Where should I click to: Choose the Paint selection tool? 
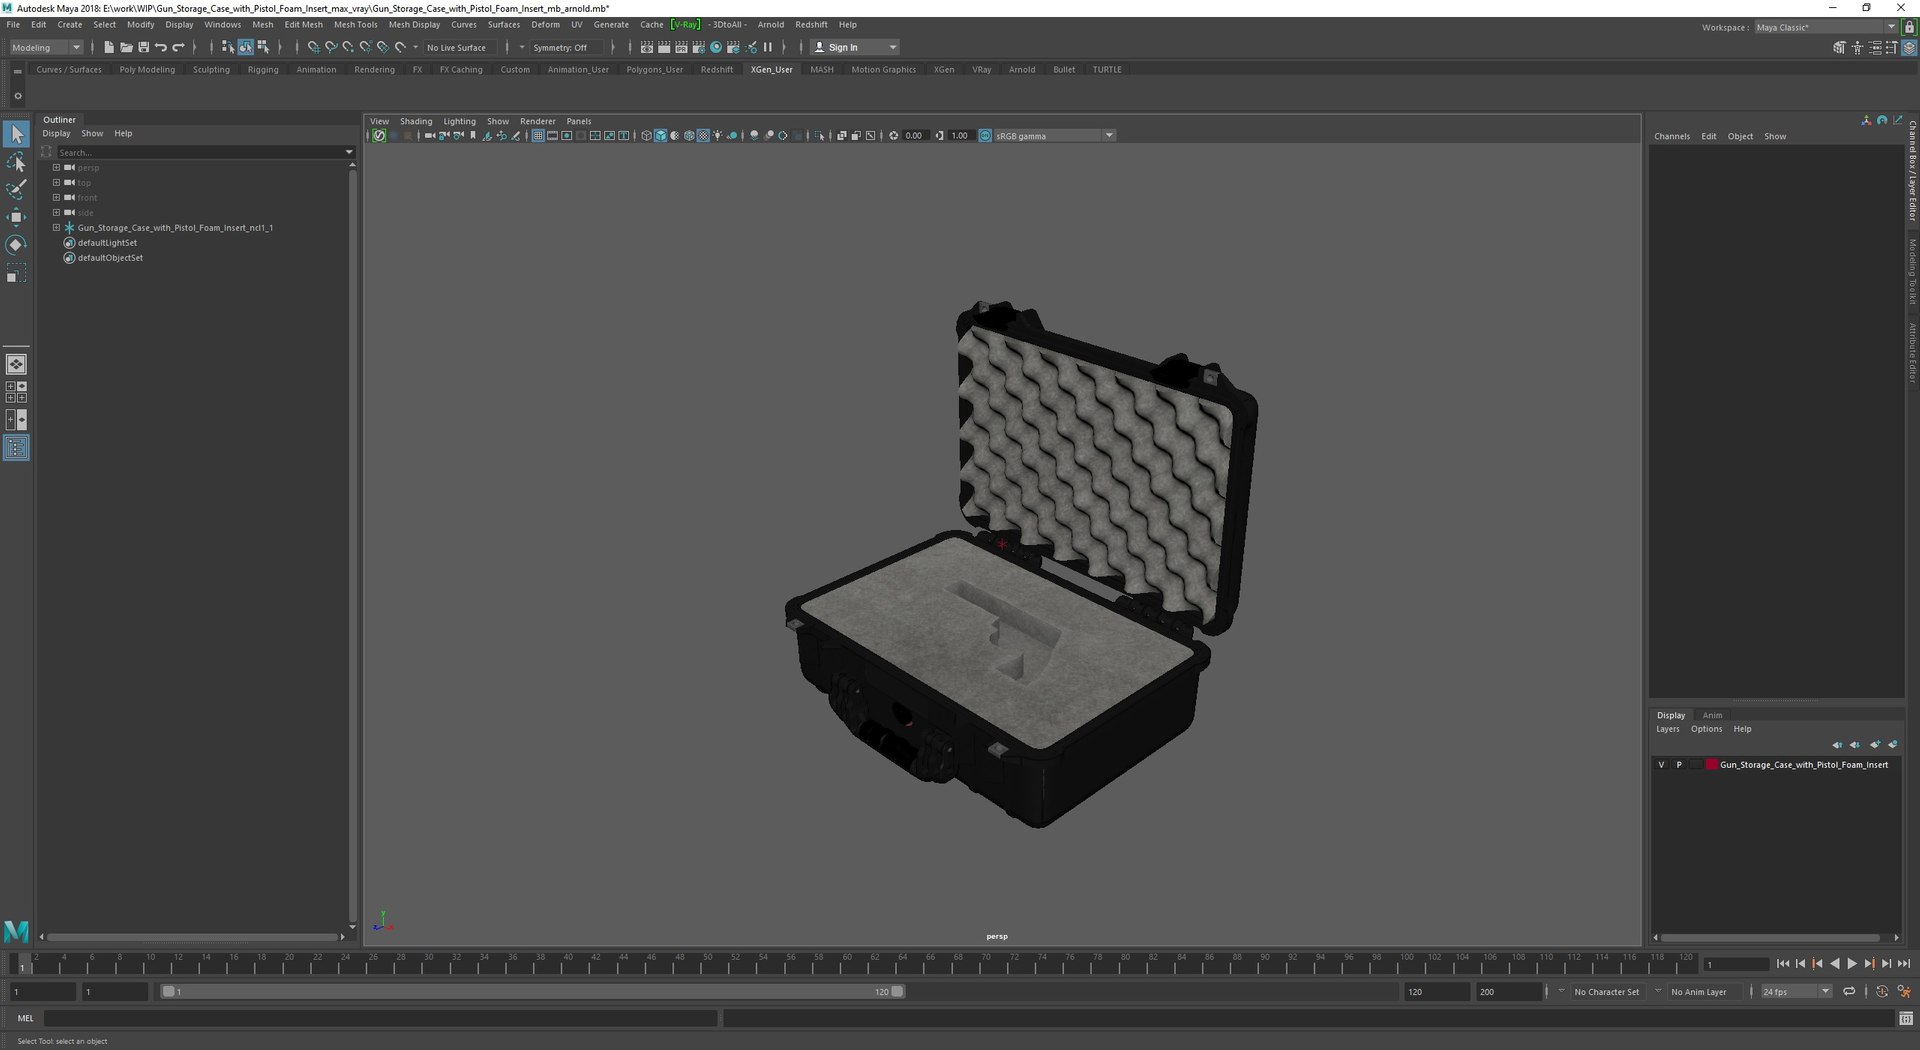point(16,189)
